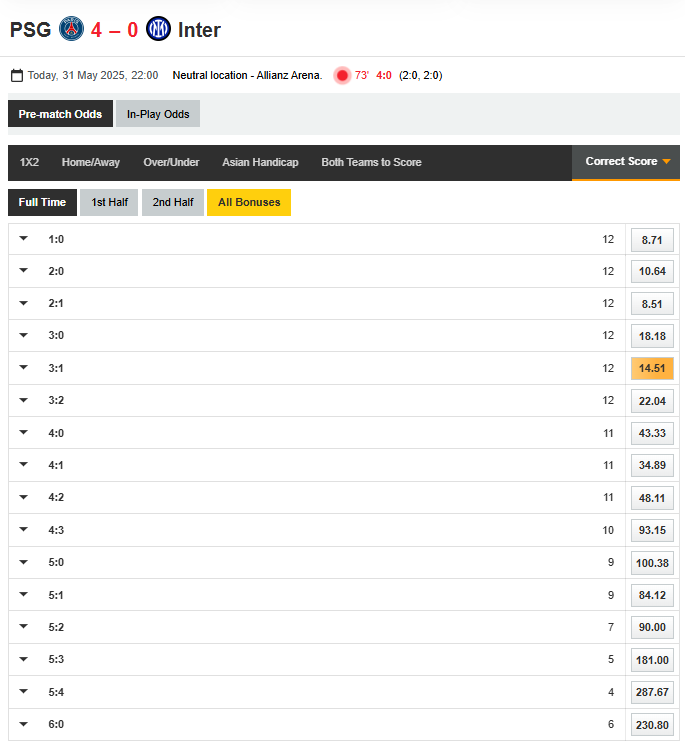685x741 pixels.
Task: Click the Inter club crest icon
Action: click(158, 29)
